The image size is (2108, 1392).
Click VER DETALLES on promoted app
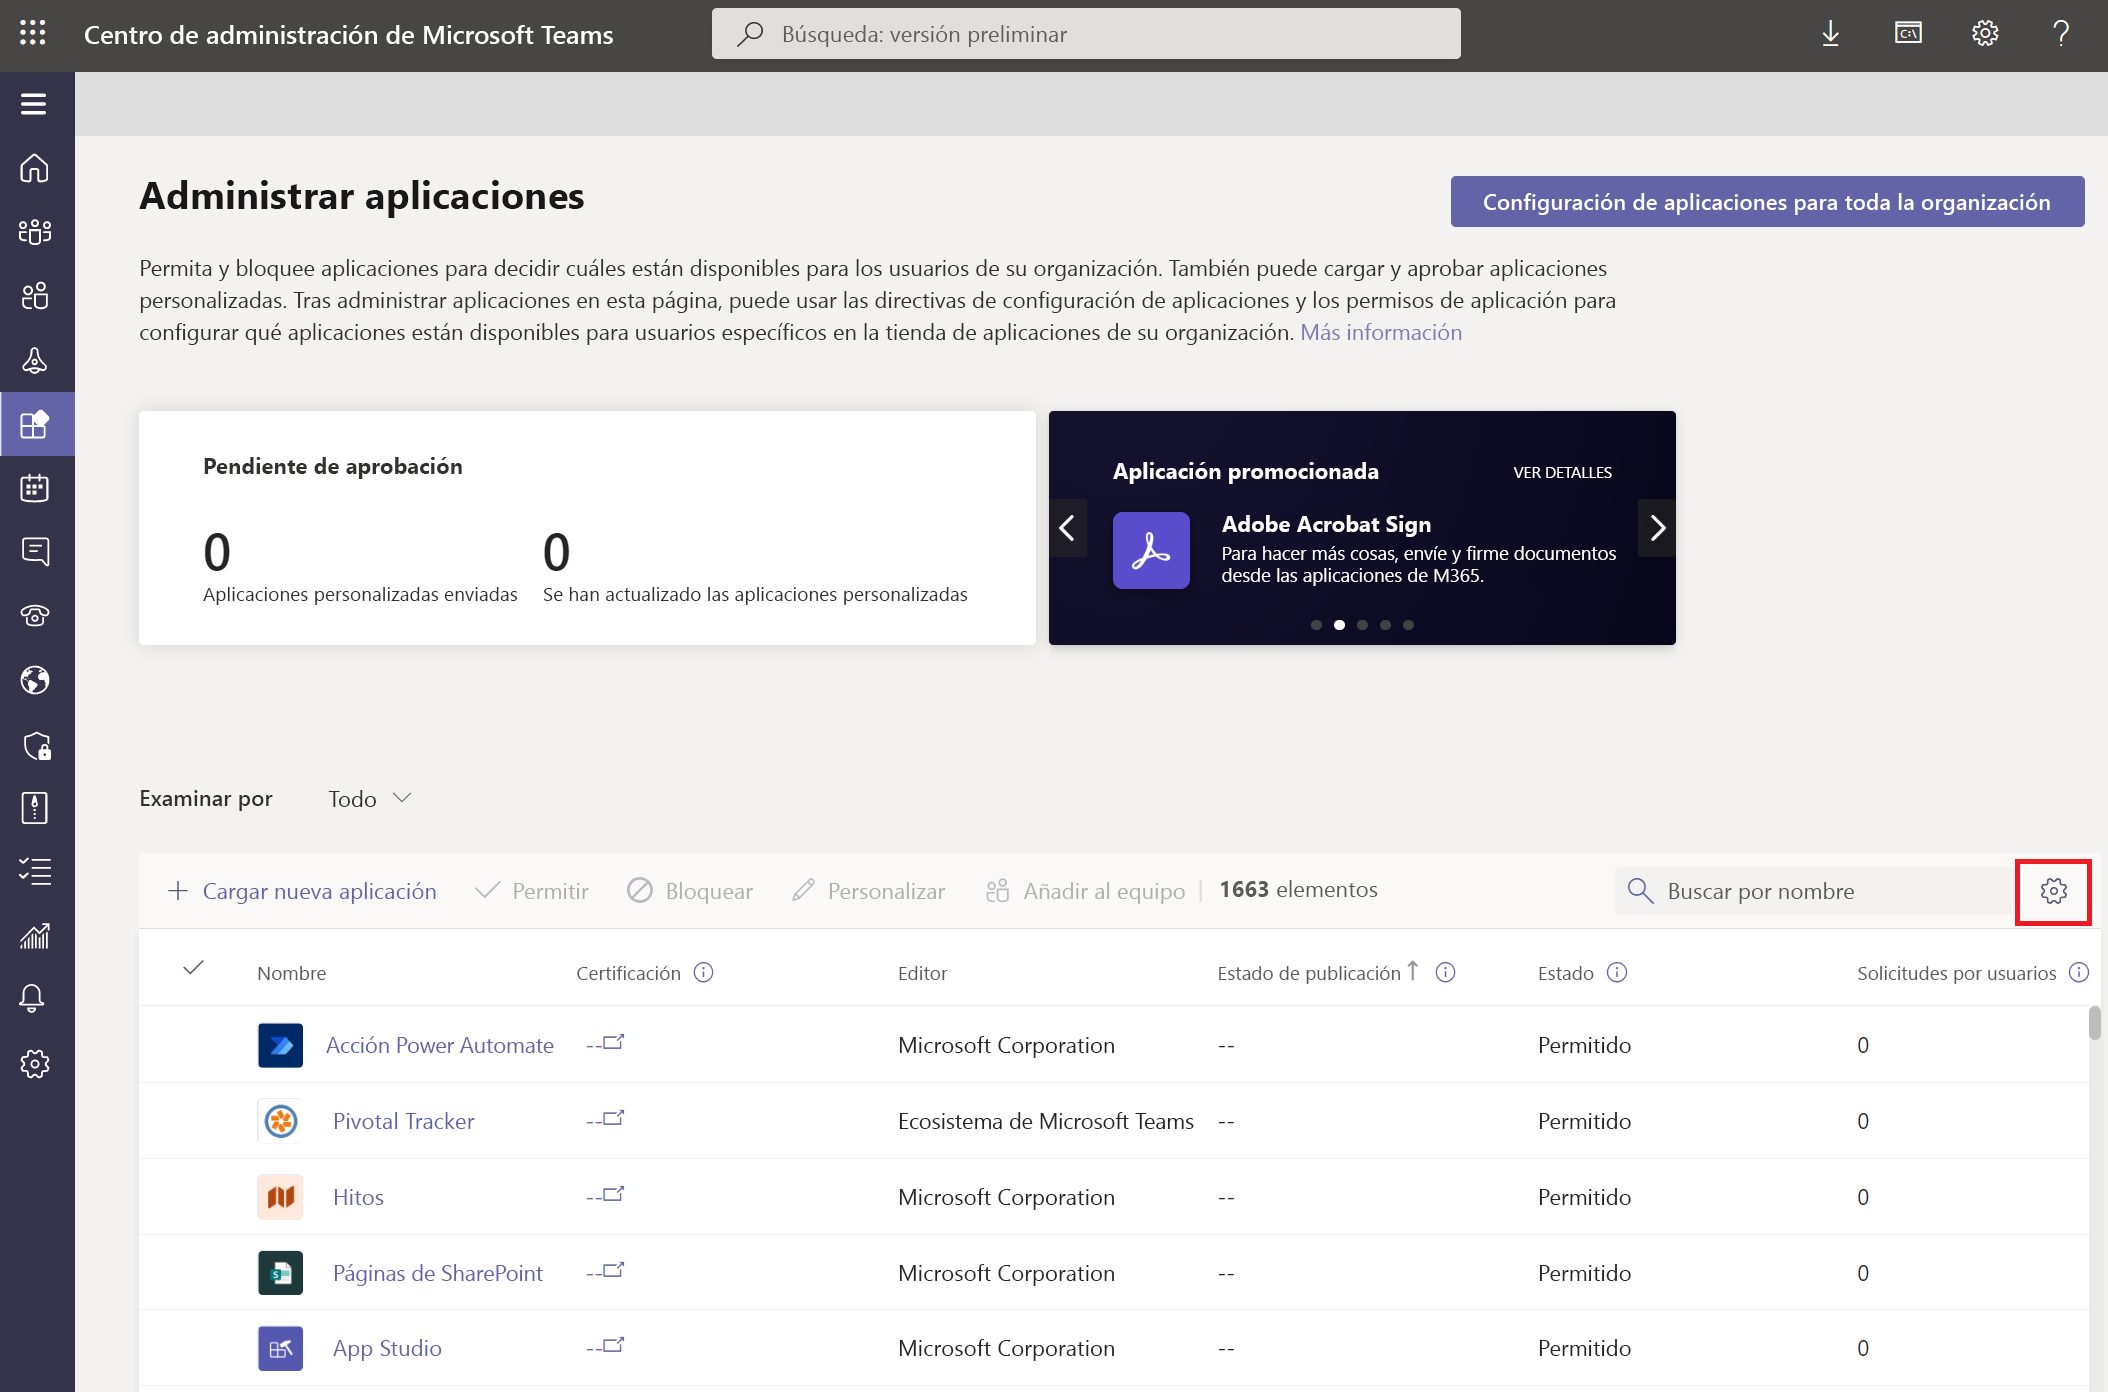tap(1562, 472)
